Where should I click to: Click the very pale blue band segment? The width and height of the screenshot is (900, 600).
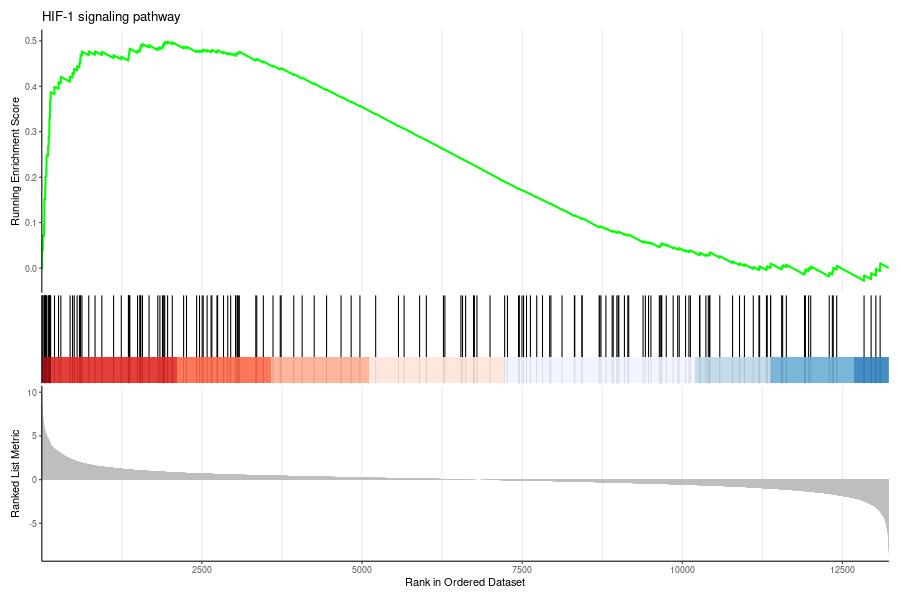pos(600,370)
